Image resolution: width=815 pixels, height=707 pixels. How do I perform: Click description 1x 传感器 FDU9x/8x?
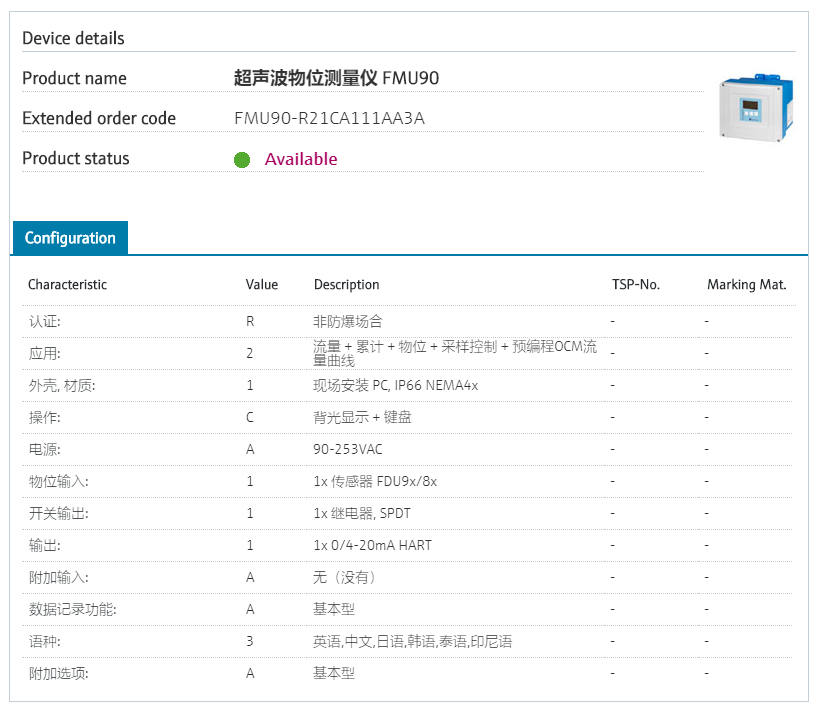click(x=375, y=481)
